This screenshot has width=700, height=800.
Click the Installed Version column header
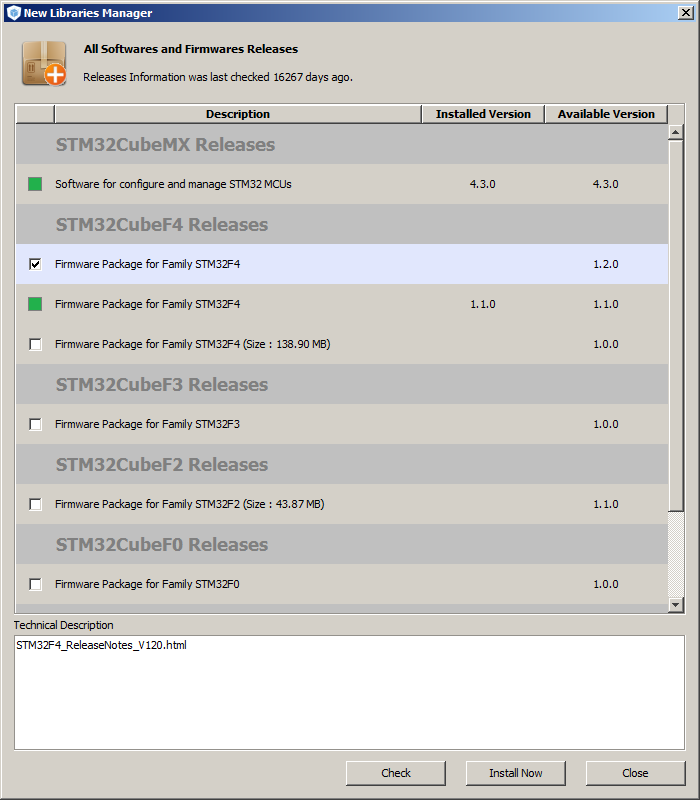pyautogui.click(x=483, y=114)
